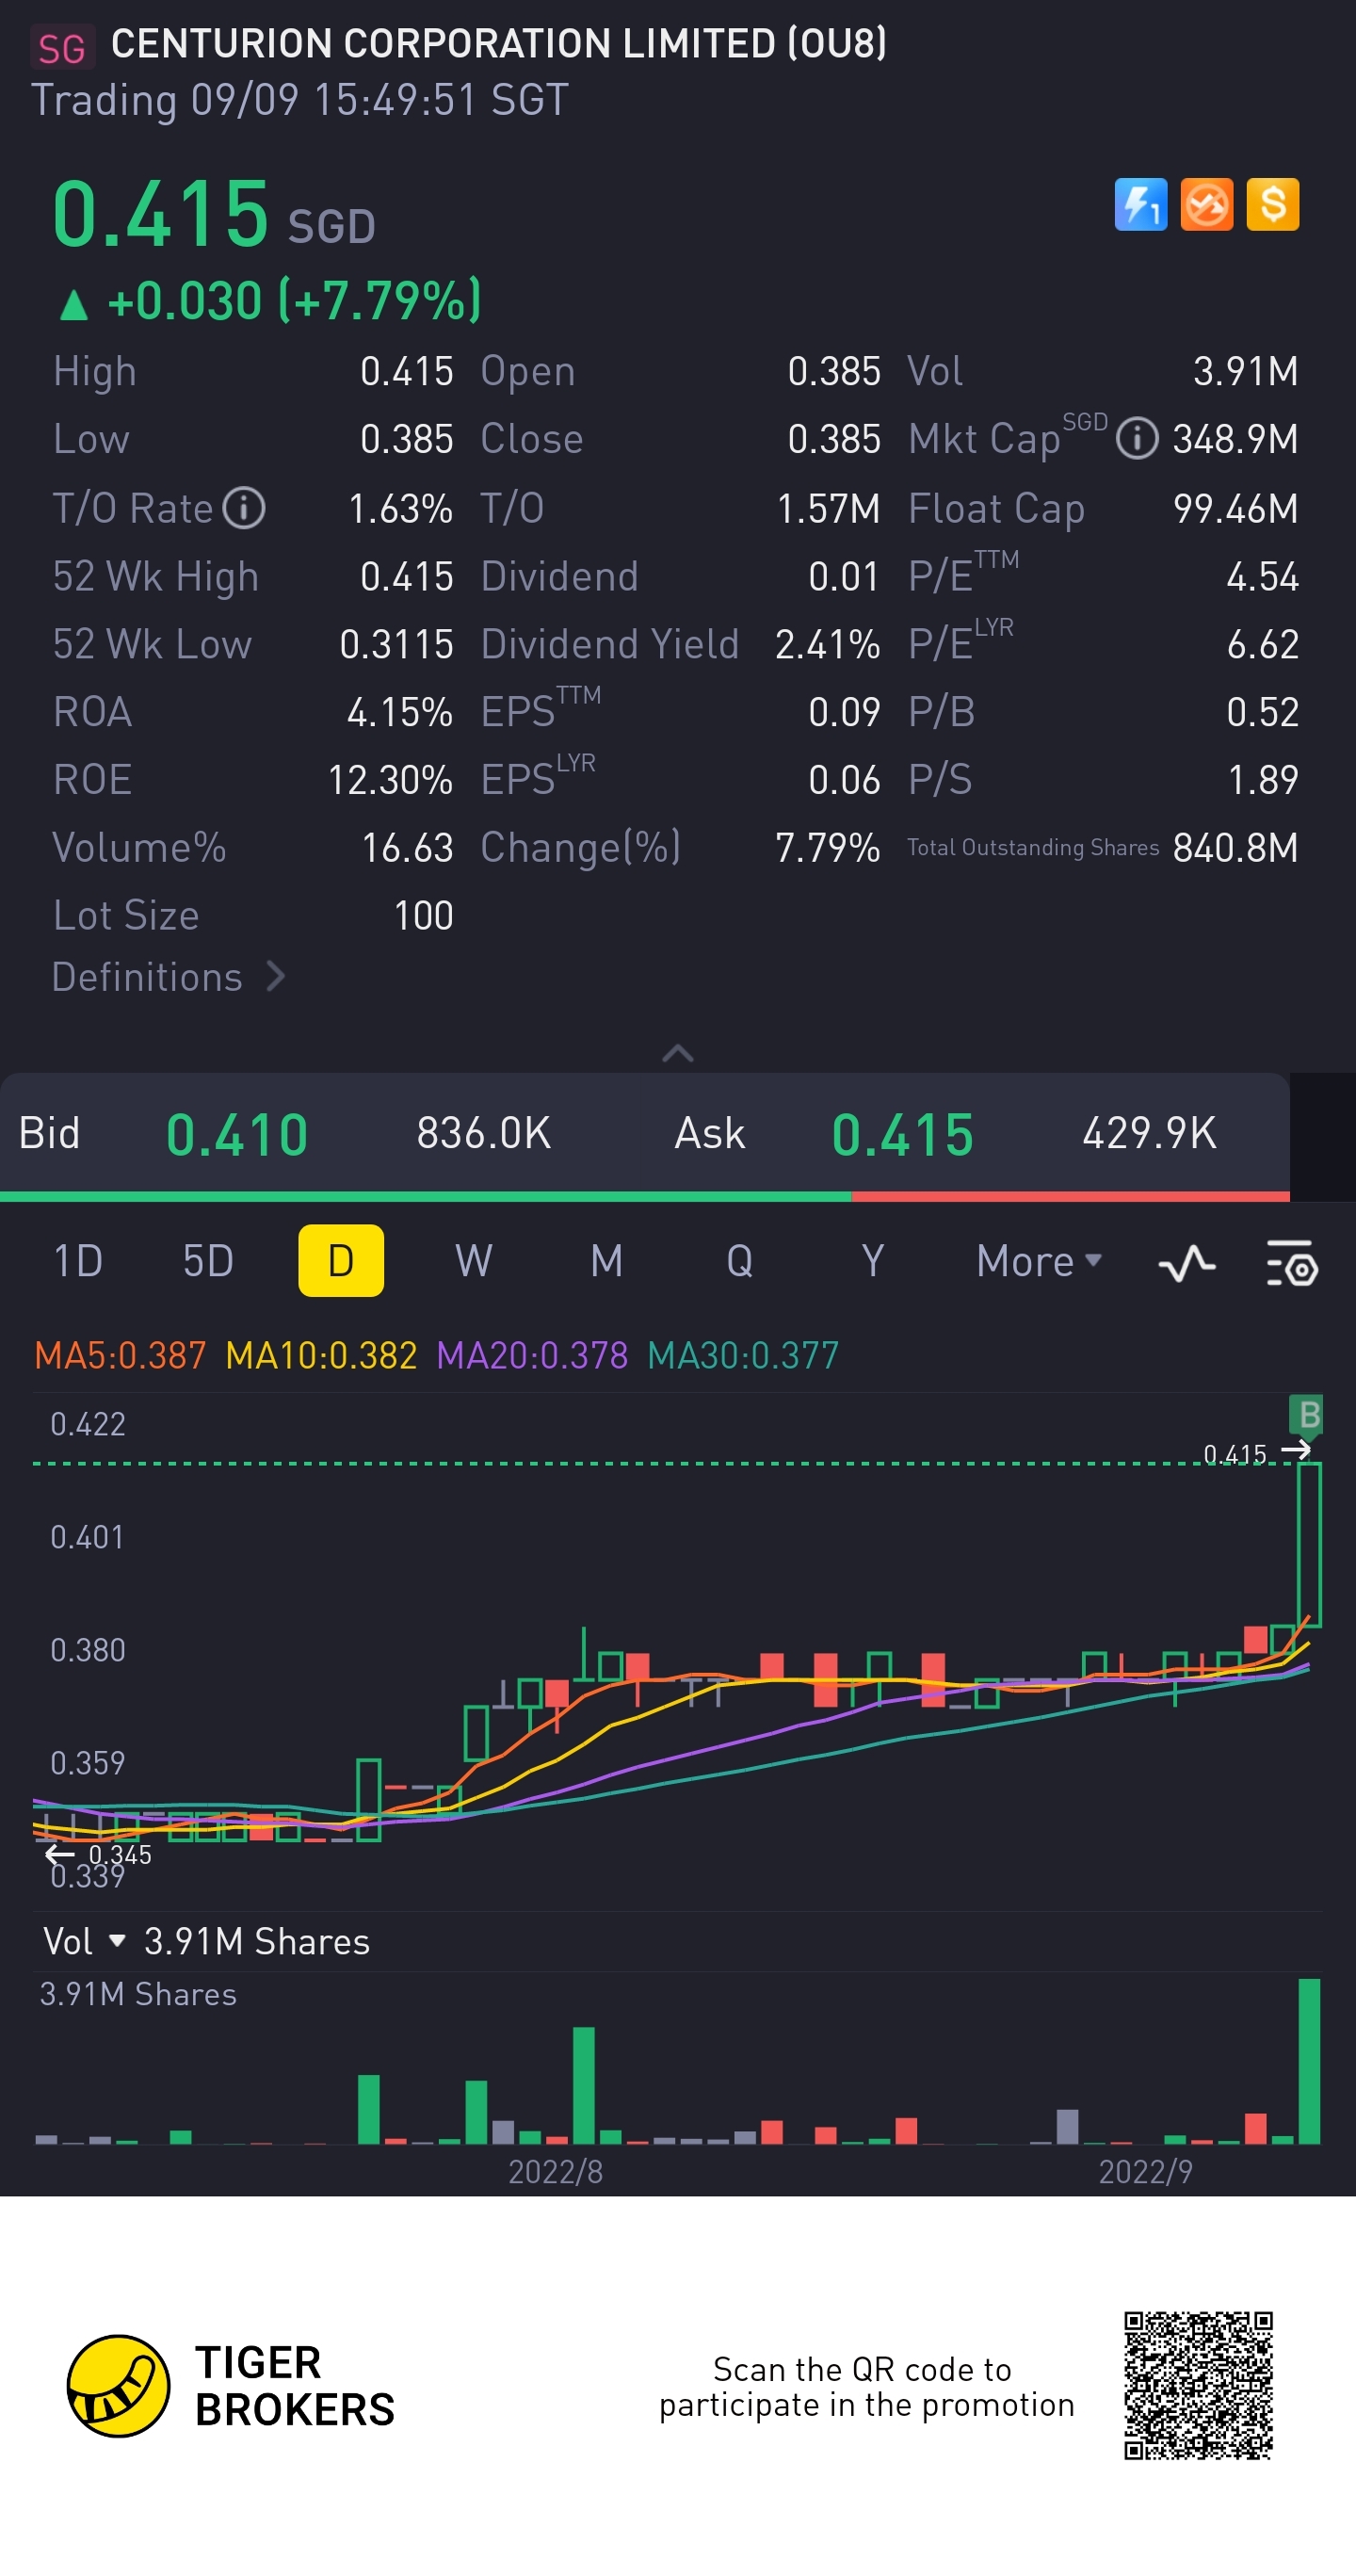The image size is (1356, 2576).
Task: Tap the blue lightning bolt icon
Action: point(1141,204)
